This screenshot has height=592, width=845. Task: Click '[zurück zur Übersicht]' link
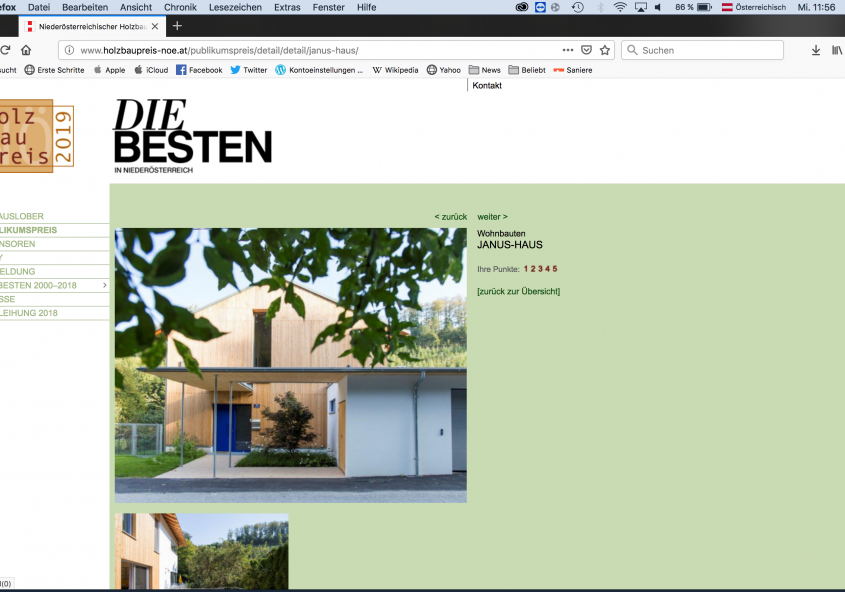pyautogui.click(x=518, y=291)
